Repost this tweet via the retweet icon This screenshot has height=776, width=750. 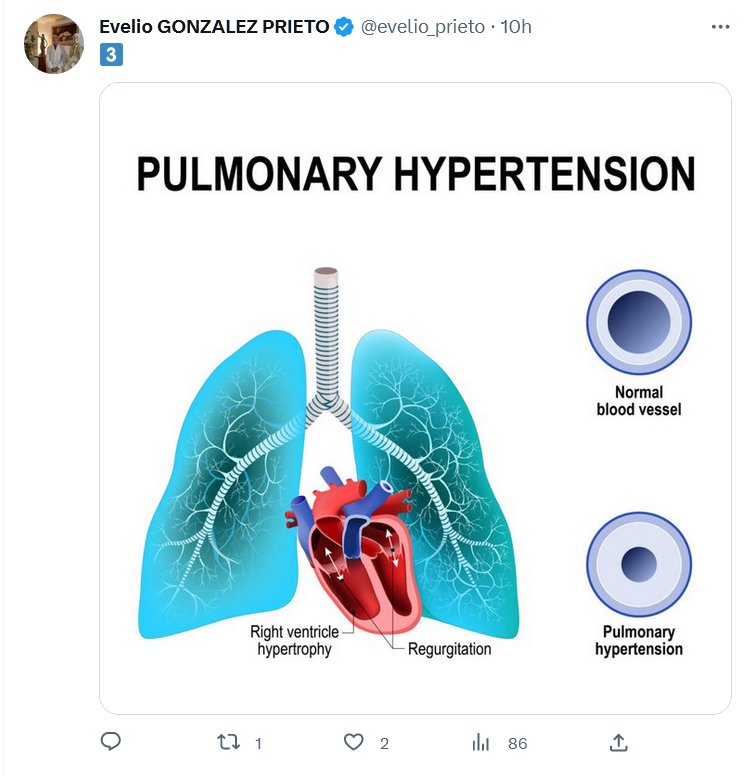229,742
